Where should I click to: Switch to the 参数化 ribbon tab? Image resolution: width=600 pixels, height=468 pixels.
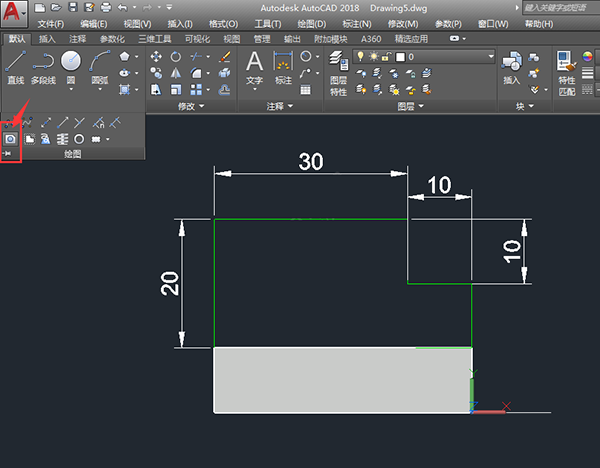point(112,39)
